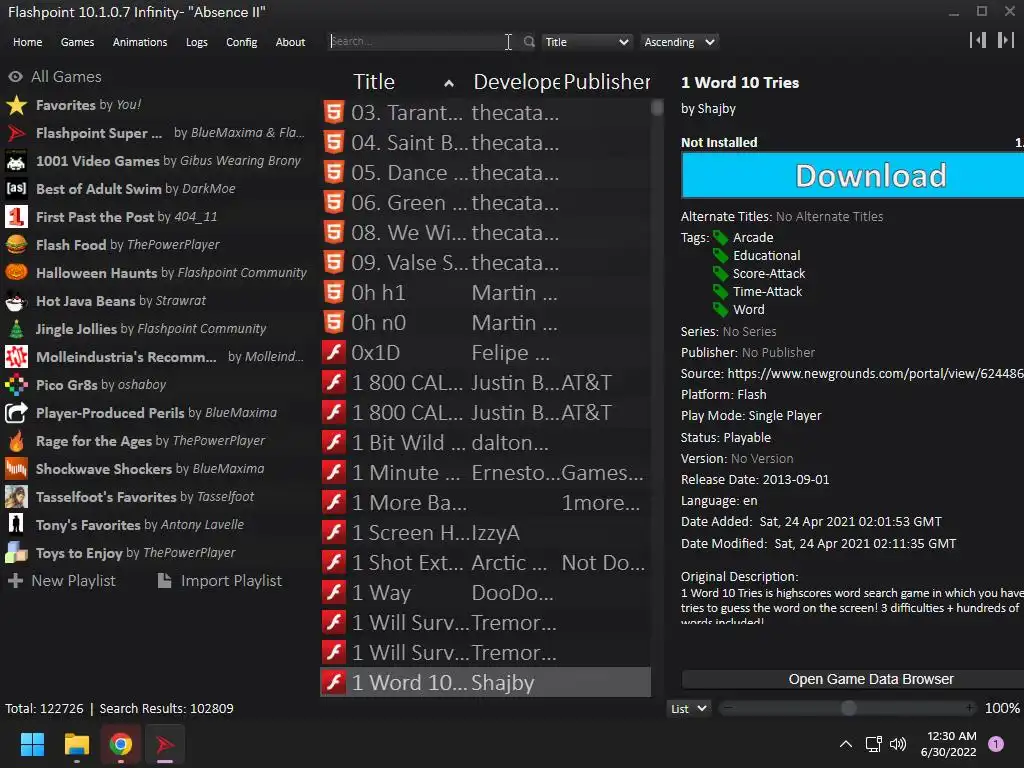Open the Hot Java Beans icon
Viewport: 1024px width, 768px height.
tap(16, 301)
